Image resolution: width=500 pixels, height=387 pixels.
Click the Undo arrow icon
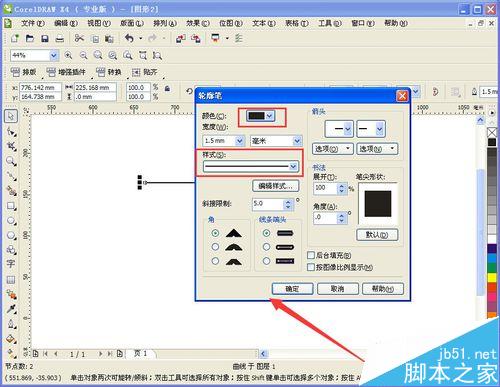[129, 38]
